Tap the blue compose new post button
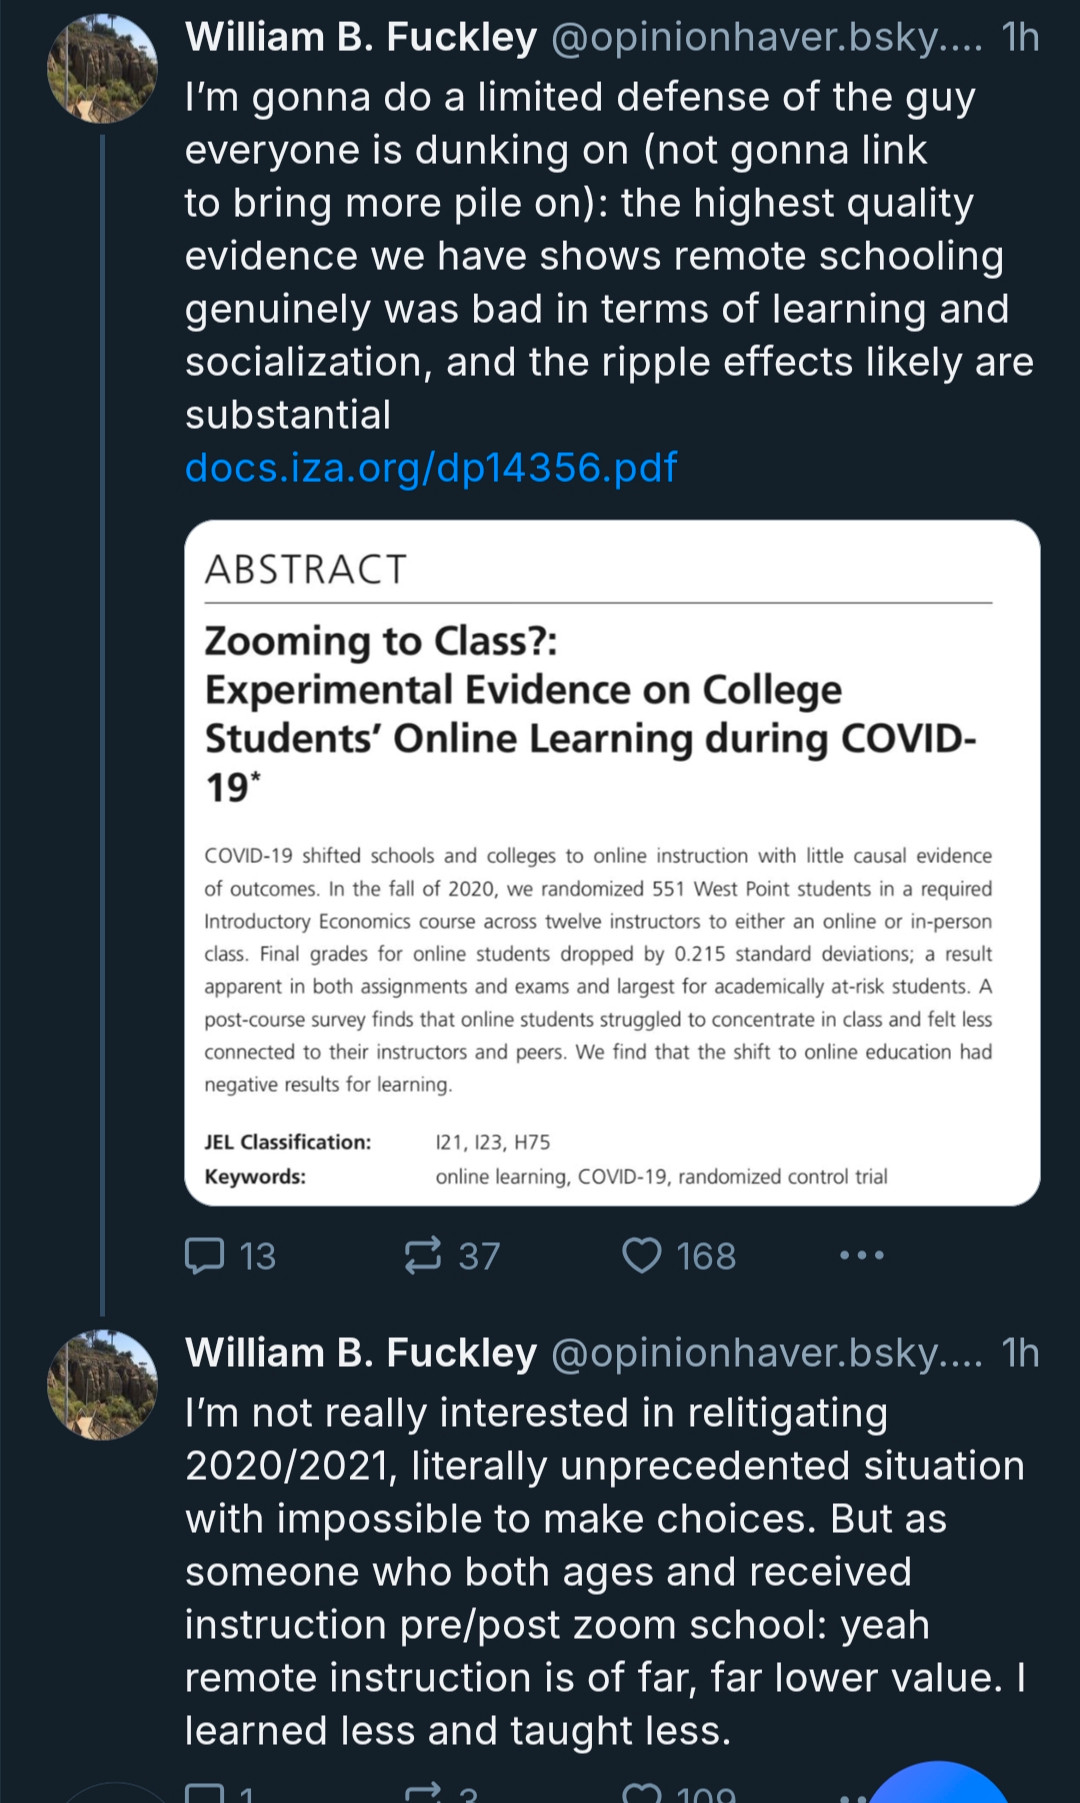The image size is (1080, 1803). (x=938, y=1785)
